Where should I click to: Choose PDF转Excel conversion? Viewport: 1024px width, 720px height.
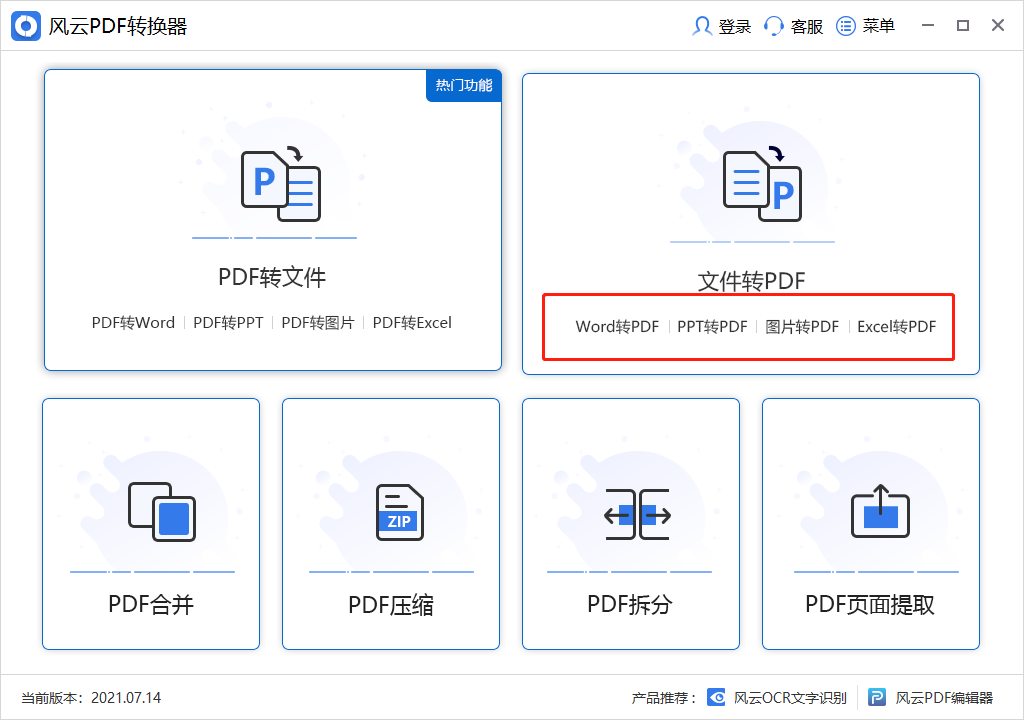[412, 323]
